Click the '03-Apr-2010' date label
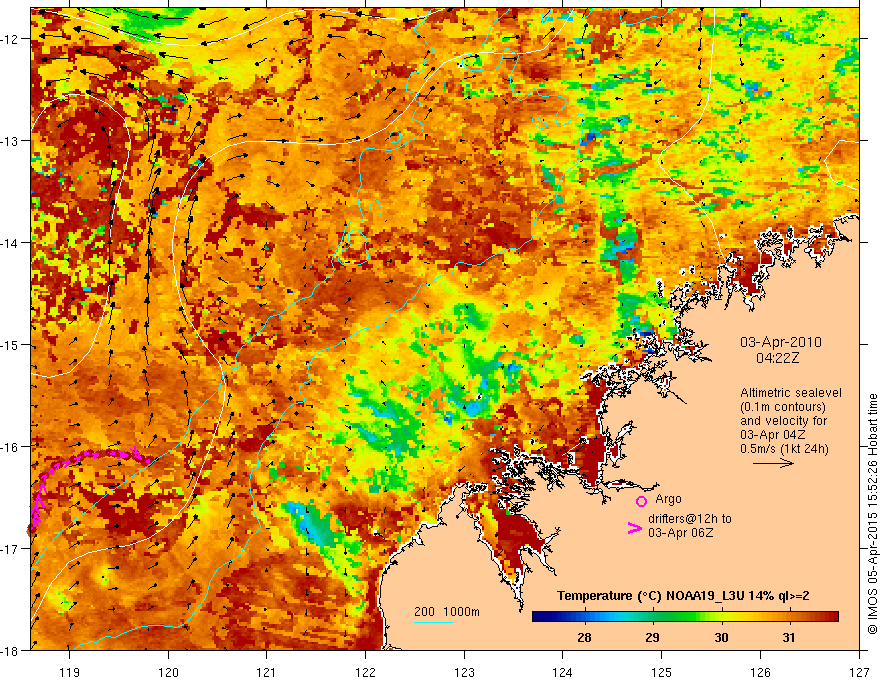The width and height of the screenshot is (880, 680). [781, 342]
